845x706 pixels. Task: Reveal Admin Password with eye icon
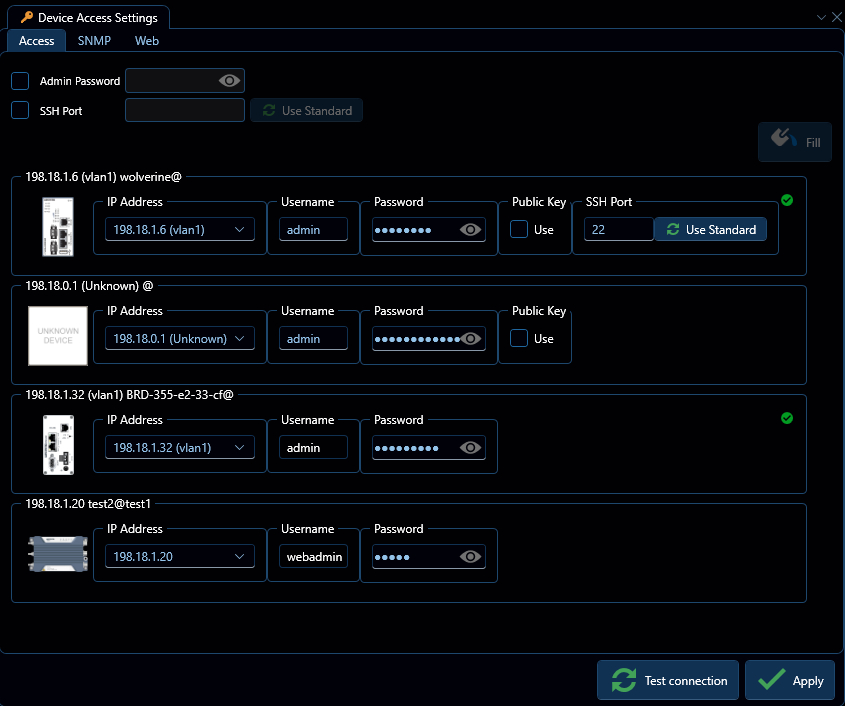(x=229, y=81)
